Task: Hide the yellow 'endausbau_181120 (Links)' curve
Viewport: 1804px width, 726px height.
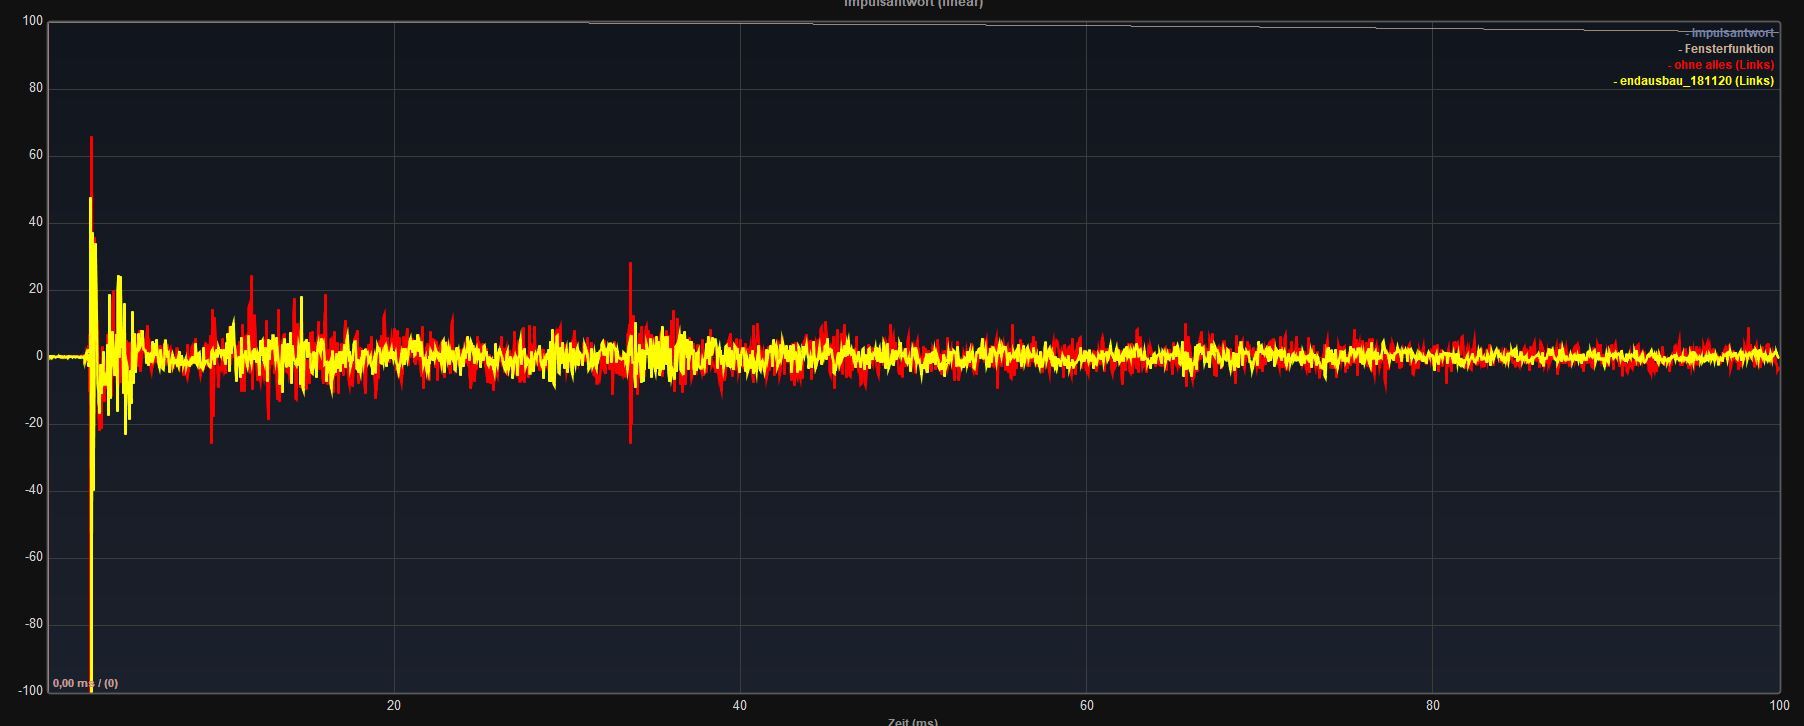Action: coord(1694,81)
